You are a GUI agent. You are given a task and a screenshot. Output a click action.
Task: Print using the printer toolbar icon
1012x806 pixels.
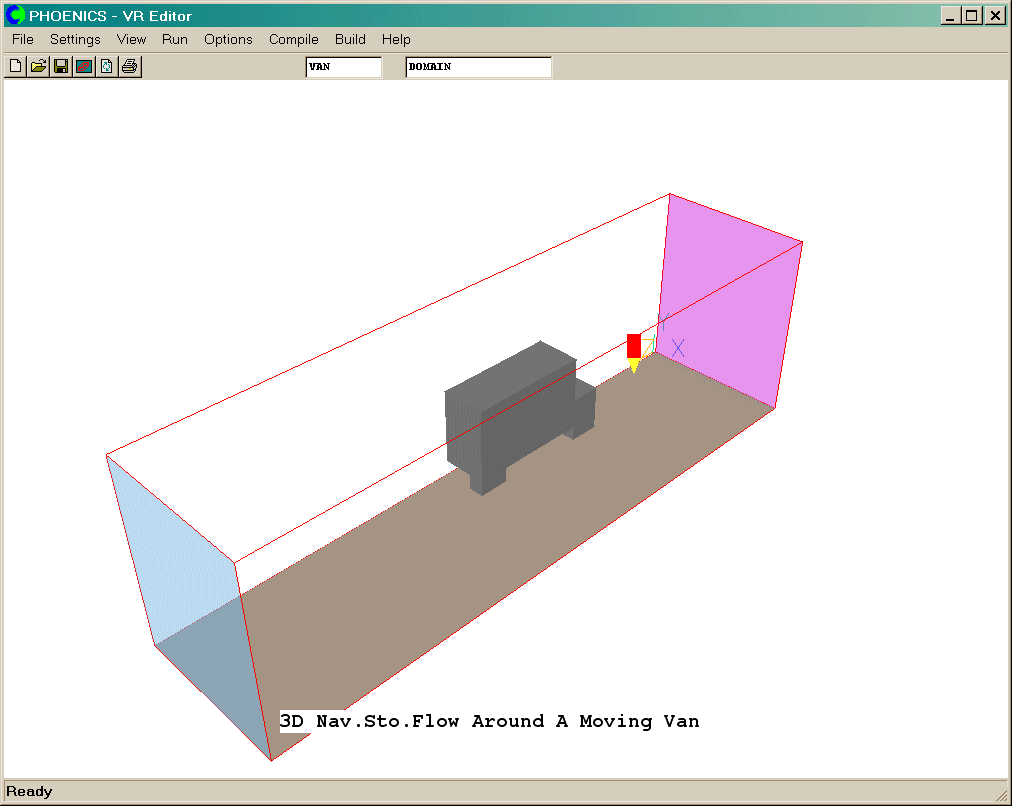(130, 67)
